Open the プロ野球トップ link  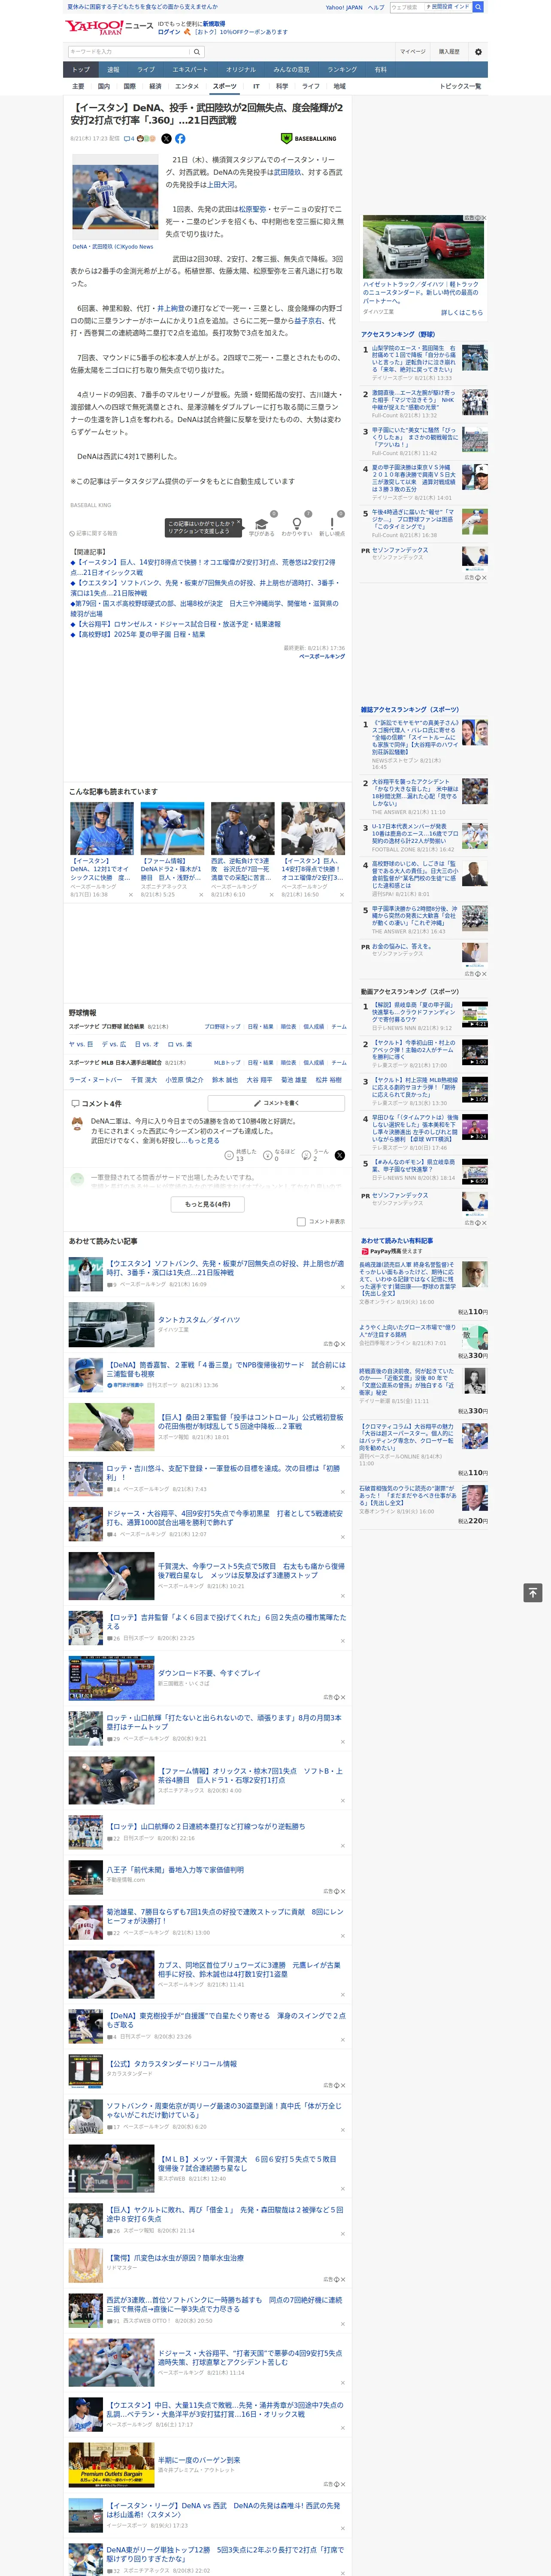click(x=222, y=1026)
